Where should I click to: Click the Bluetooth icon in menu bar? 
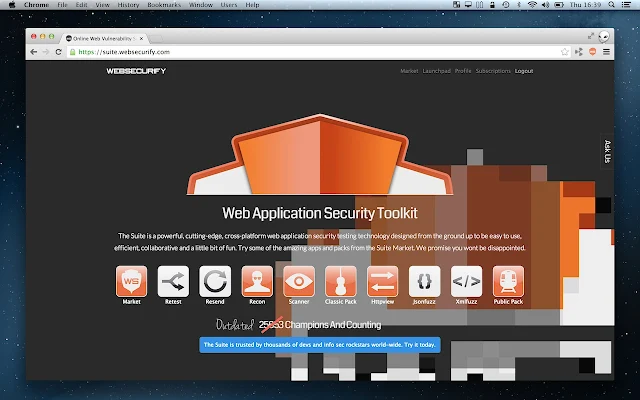519,5
